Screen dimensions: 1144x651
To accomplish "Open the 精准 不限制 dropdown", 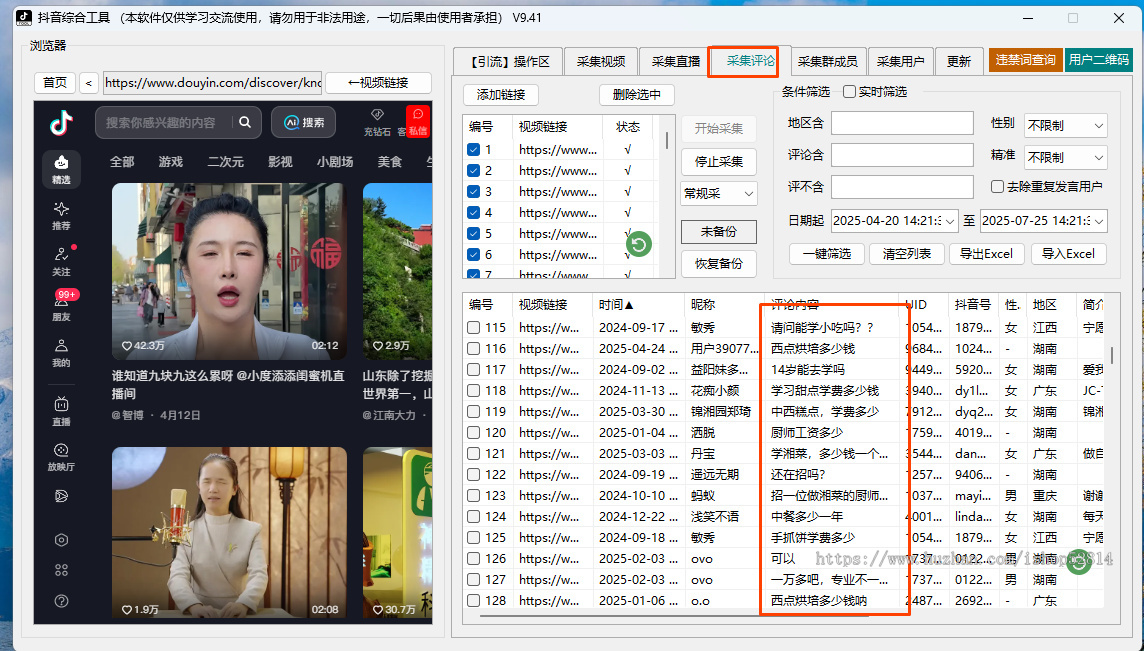I will tap(1066, 157).
